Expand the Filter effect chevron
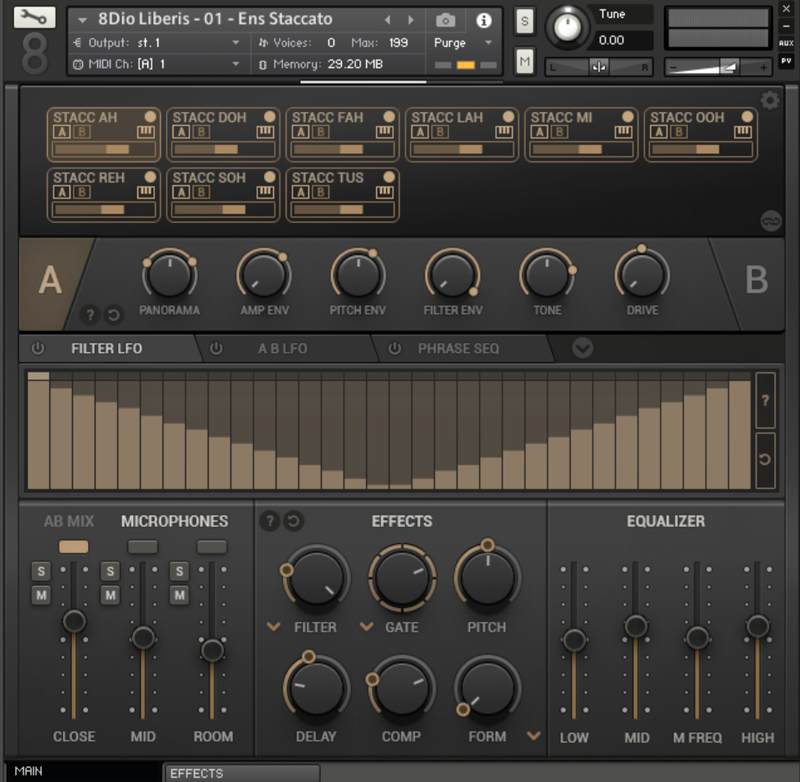The image size is (800, 782). coord(274,626)
